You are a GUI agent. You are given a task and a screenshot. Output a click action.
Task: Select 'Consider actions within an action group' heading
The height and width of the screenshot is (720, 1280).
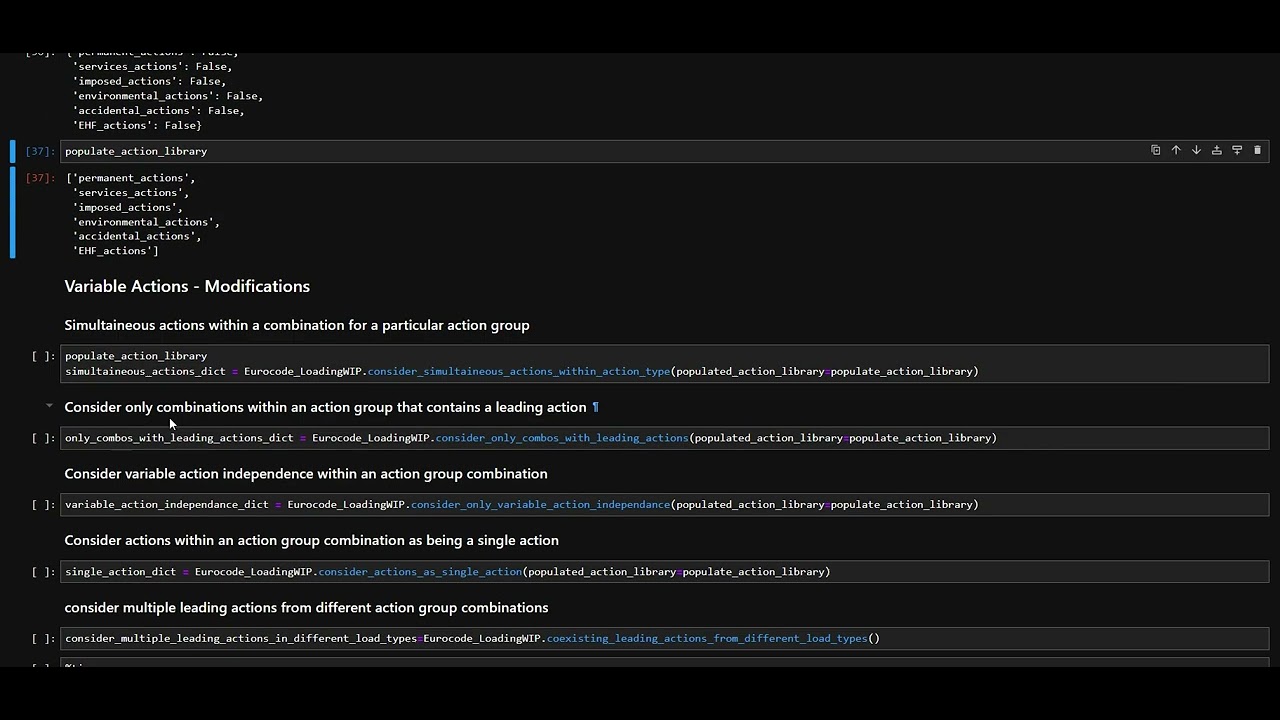[311, 541]
